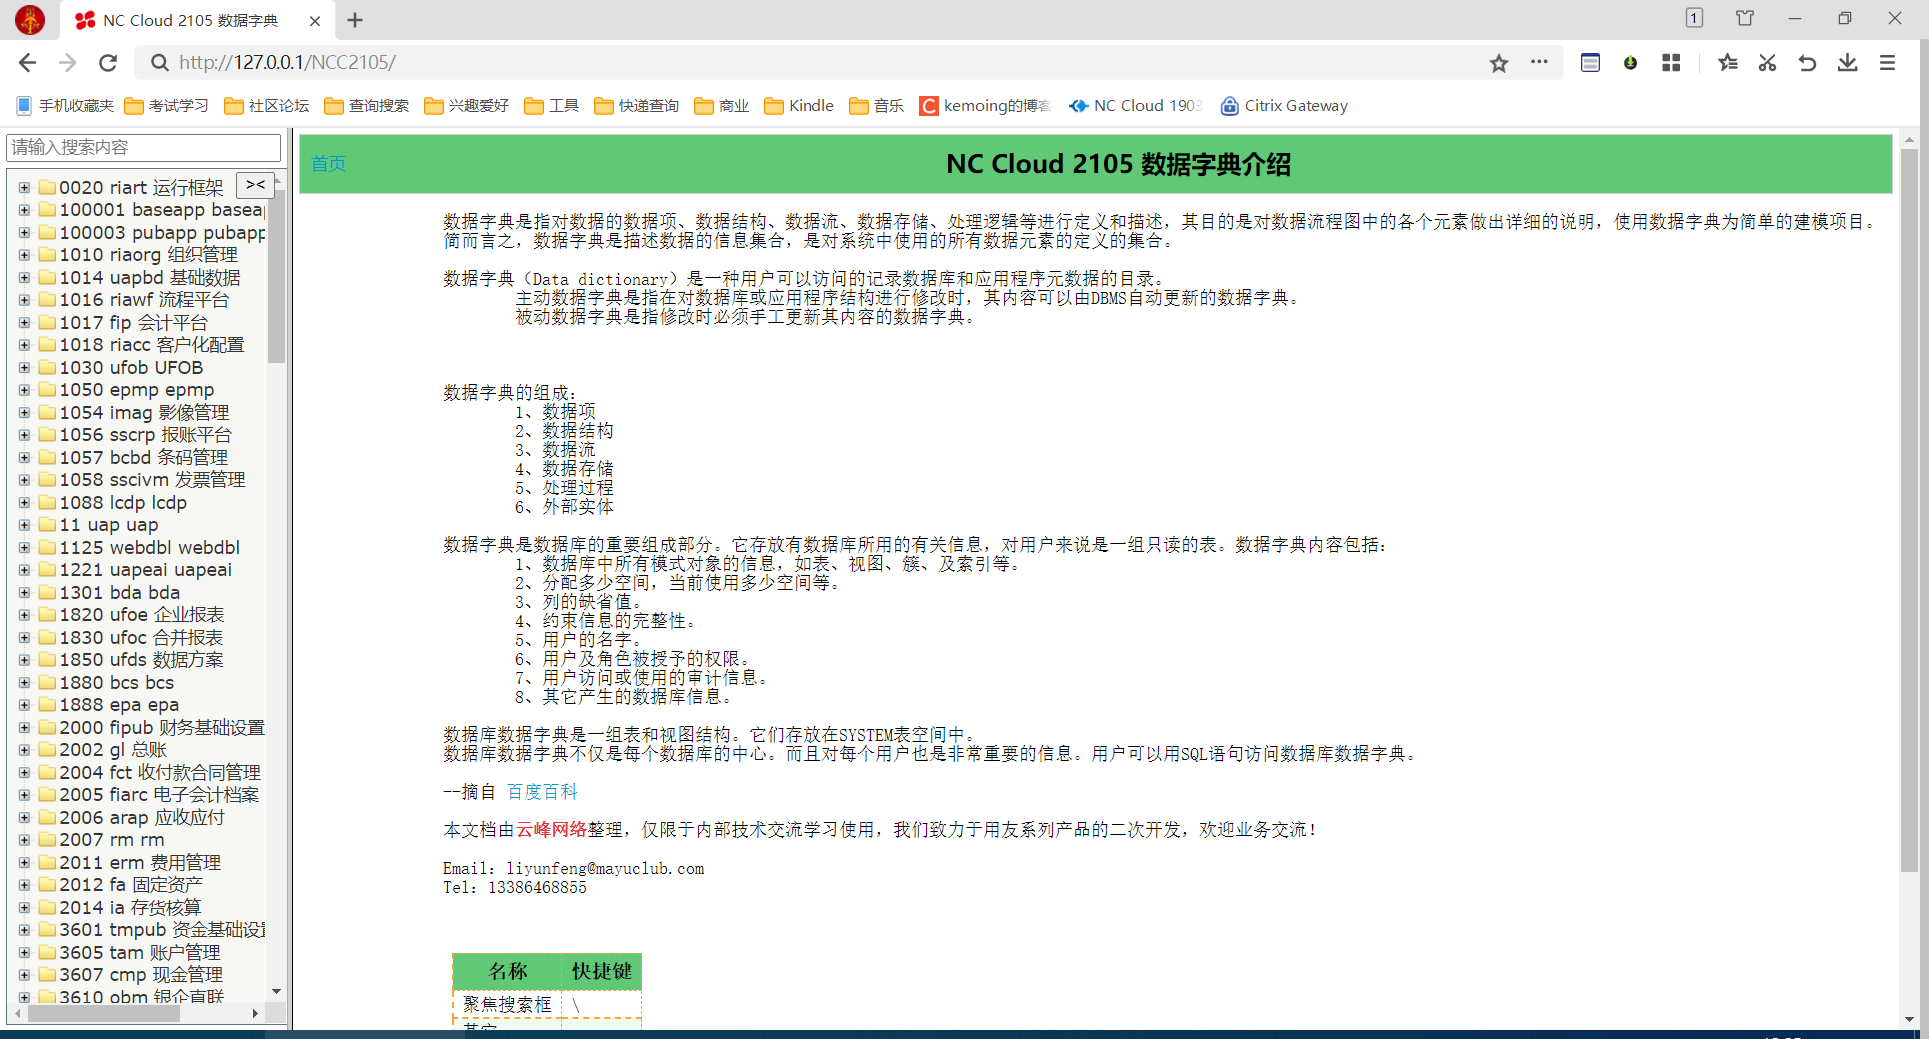Viewport: 1929px width, 1039px height.
Task: Expand the 0020 riart 运行框架 tree node
Action: (25, 186)
